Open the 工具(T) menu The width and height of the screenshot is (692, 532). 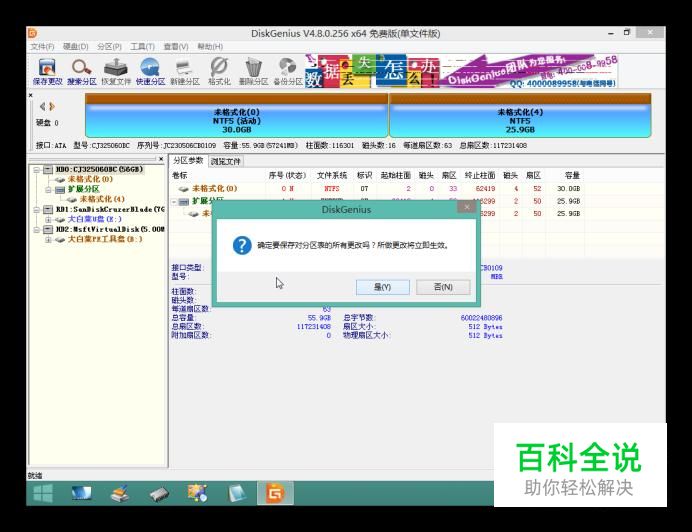[x=142, y=46]
